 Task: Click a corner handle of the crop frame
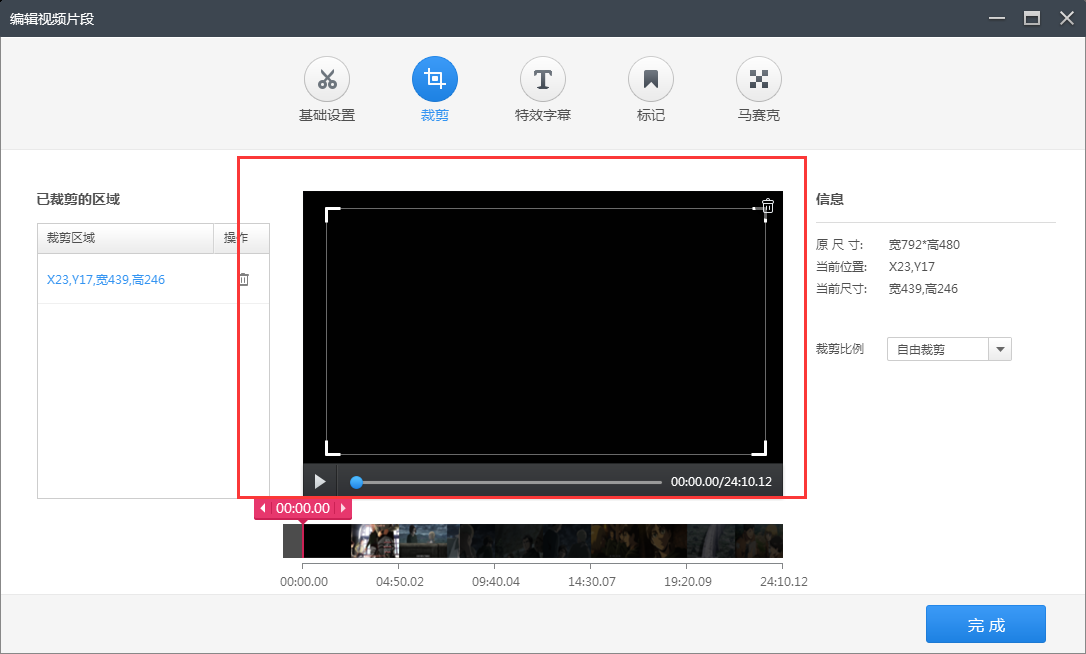tap(328, 209)
